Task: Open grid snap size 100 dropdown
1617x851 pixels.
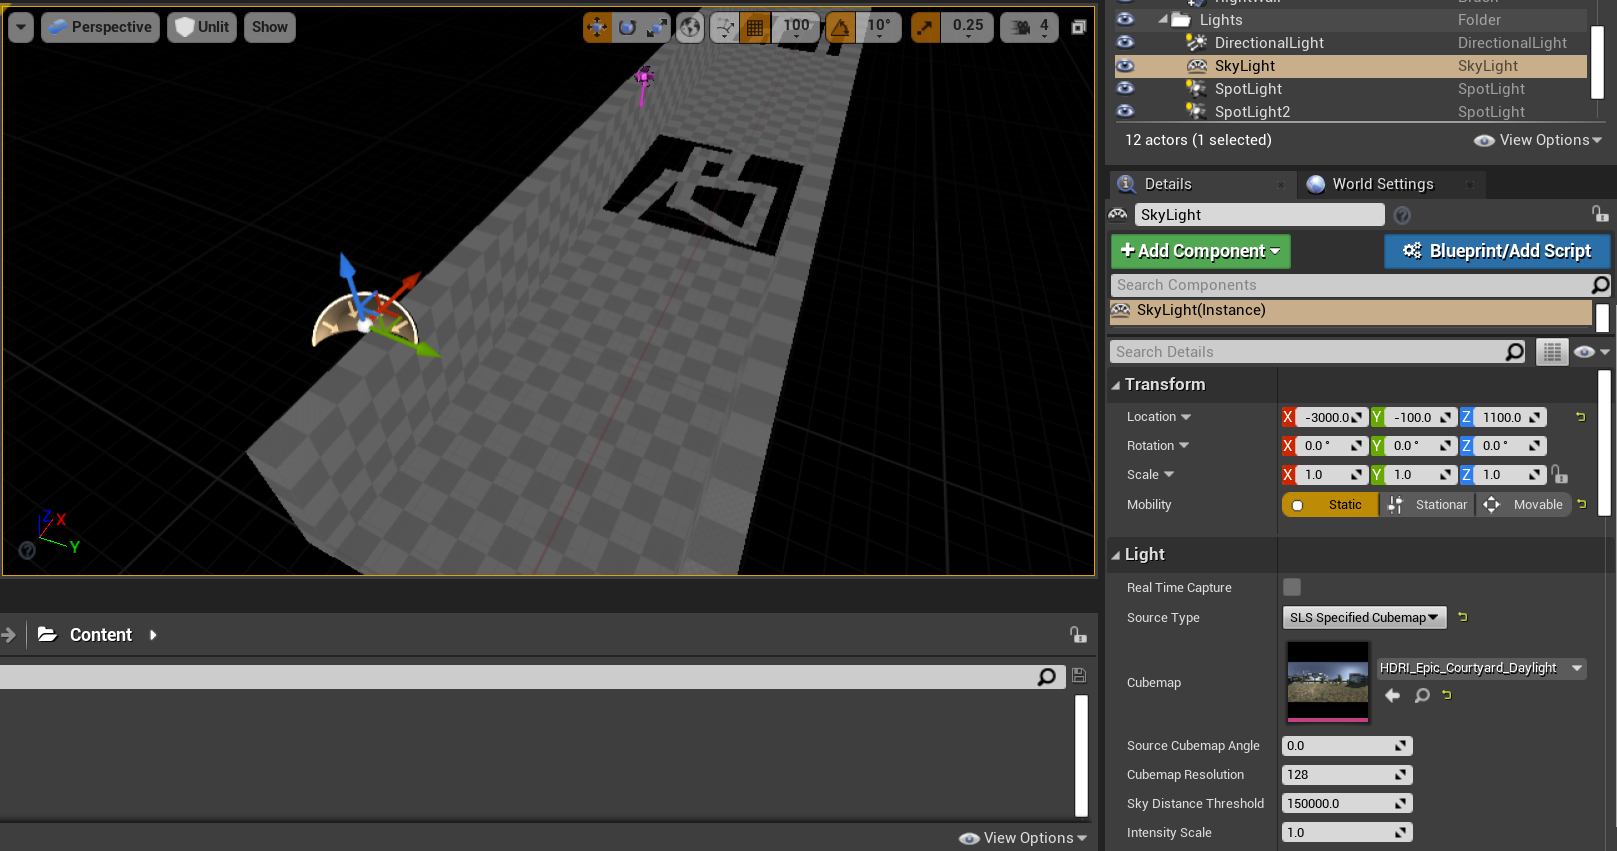Action: 796,27
